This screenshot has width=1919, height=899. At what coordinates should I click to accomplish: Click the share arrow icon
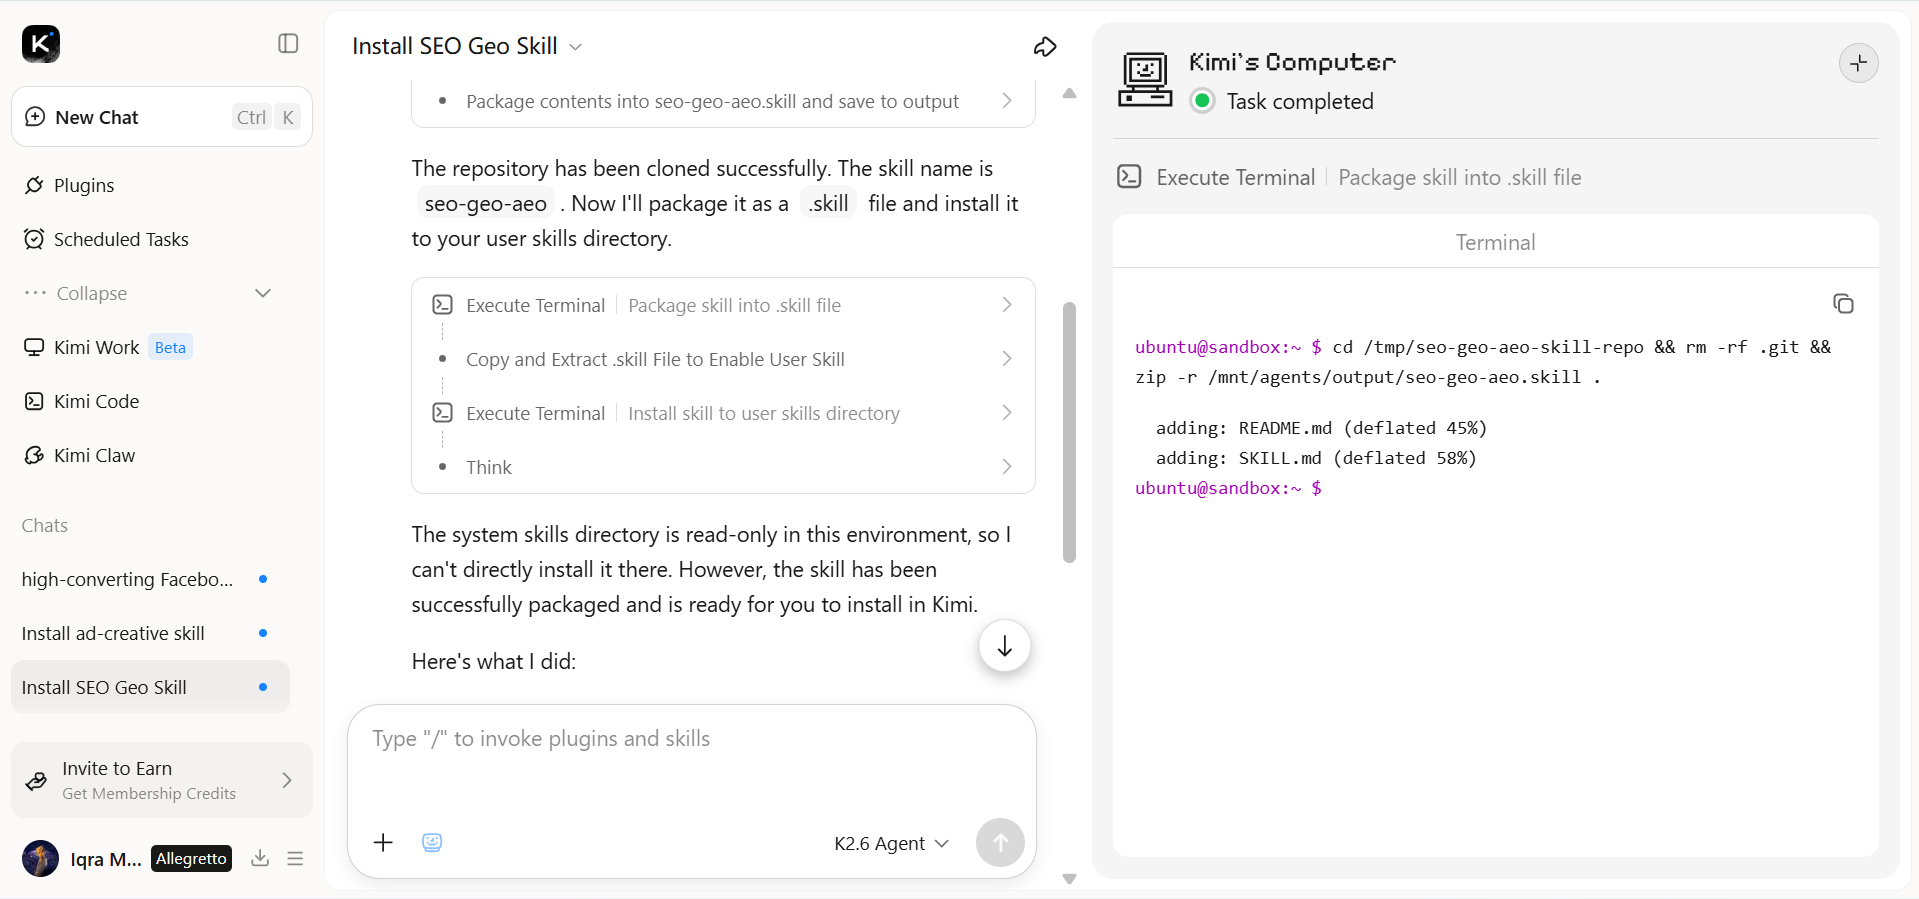pyautogui.click(x=1045, y=47)
